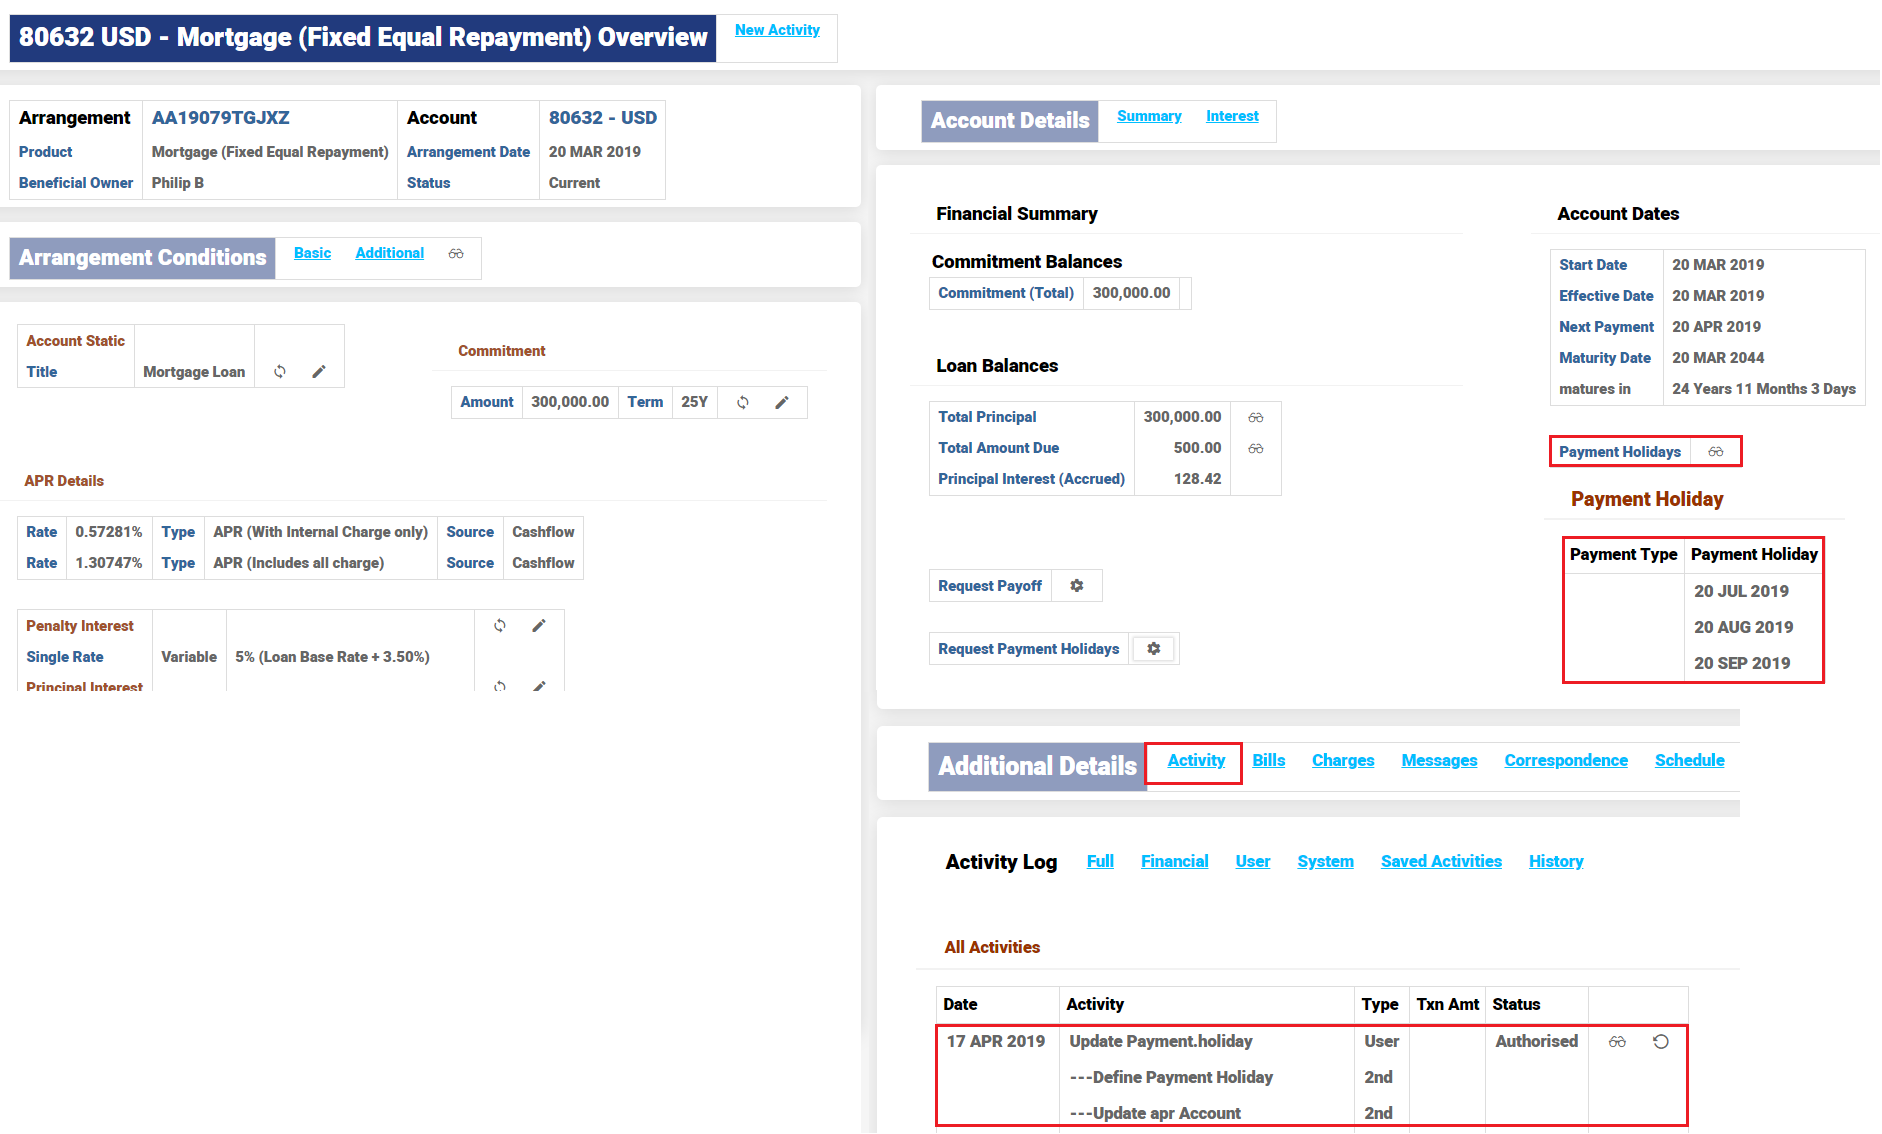Click the renew icon next to Term 25Y
1882x1134 pixels.
point(743,402)
